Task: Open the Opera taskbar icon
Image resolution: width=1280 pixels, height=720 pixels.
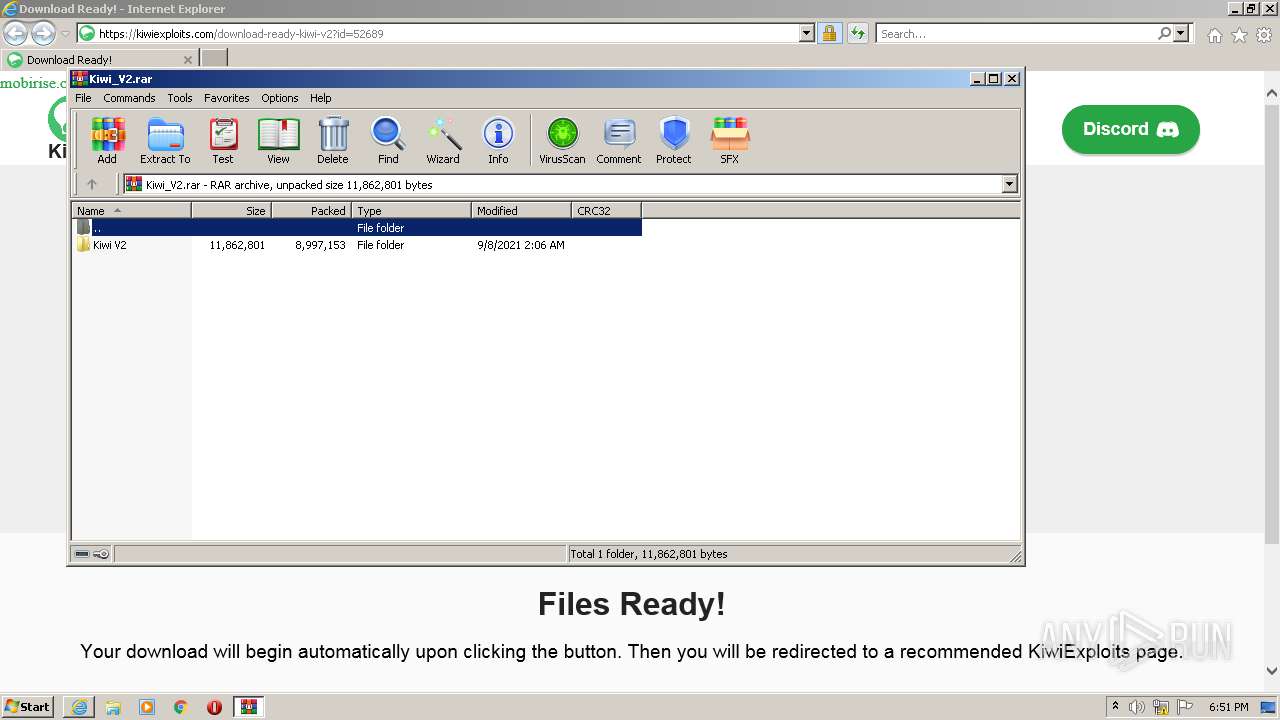Action: pyautogui.click(x=215, y=707)
